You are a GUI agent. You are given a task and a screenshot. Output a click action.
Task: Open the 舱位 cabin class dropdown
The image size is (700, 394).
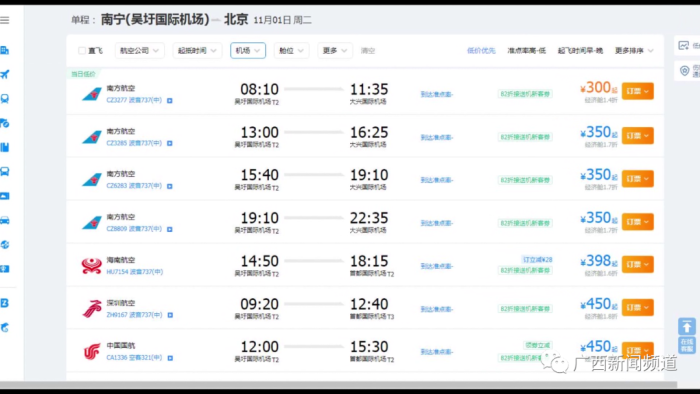pos(291,50)
